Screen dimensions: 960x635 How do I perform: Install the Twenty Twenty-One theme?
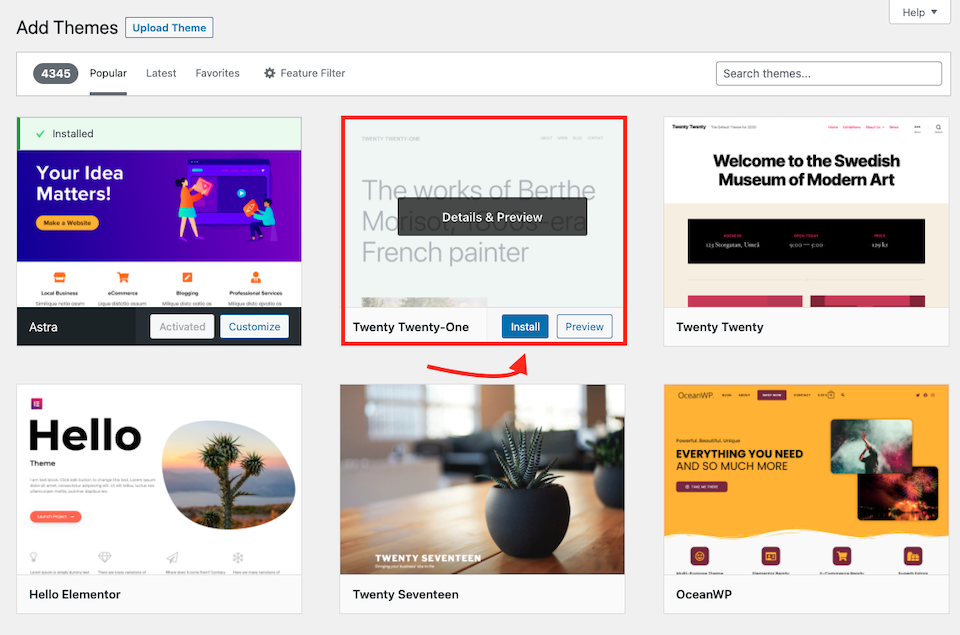pyautogui.click(x=525, y=326)
